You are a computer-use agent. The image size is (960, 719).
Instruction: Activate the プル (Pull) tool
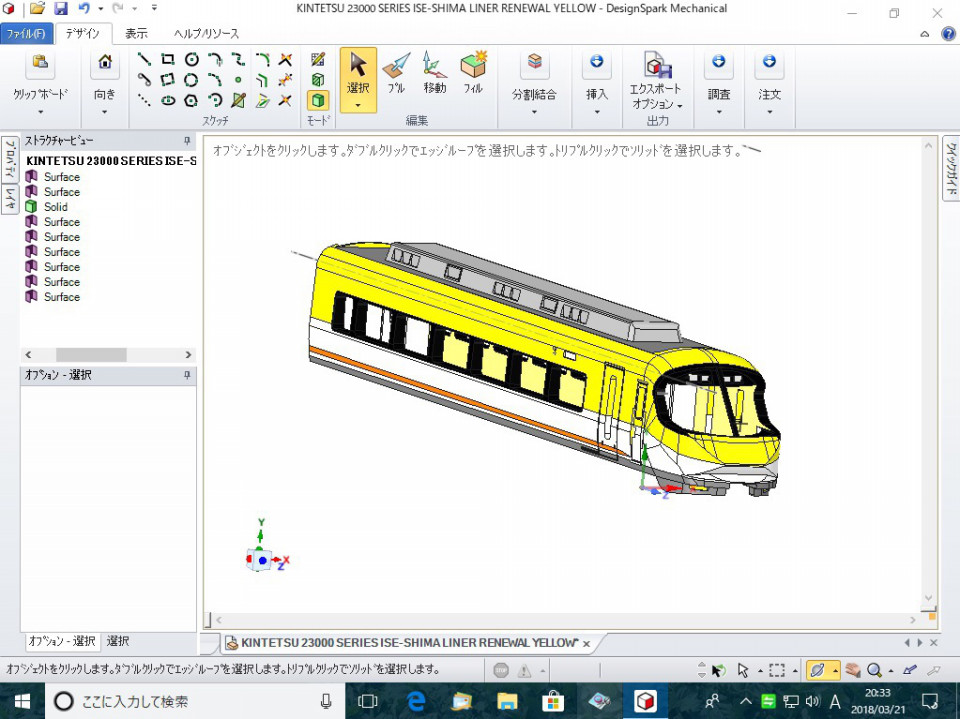[x=396, y=73]
